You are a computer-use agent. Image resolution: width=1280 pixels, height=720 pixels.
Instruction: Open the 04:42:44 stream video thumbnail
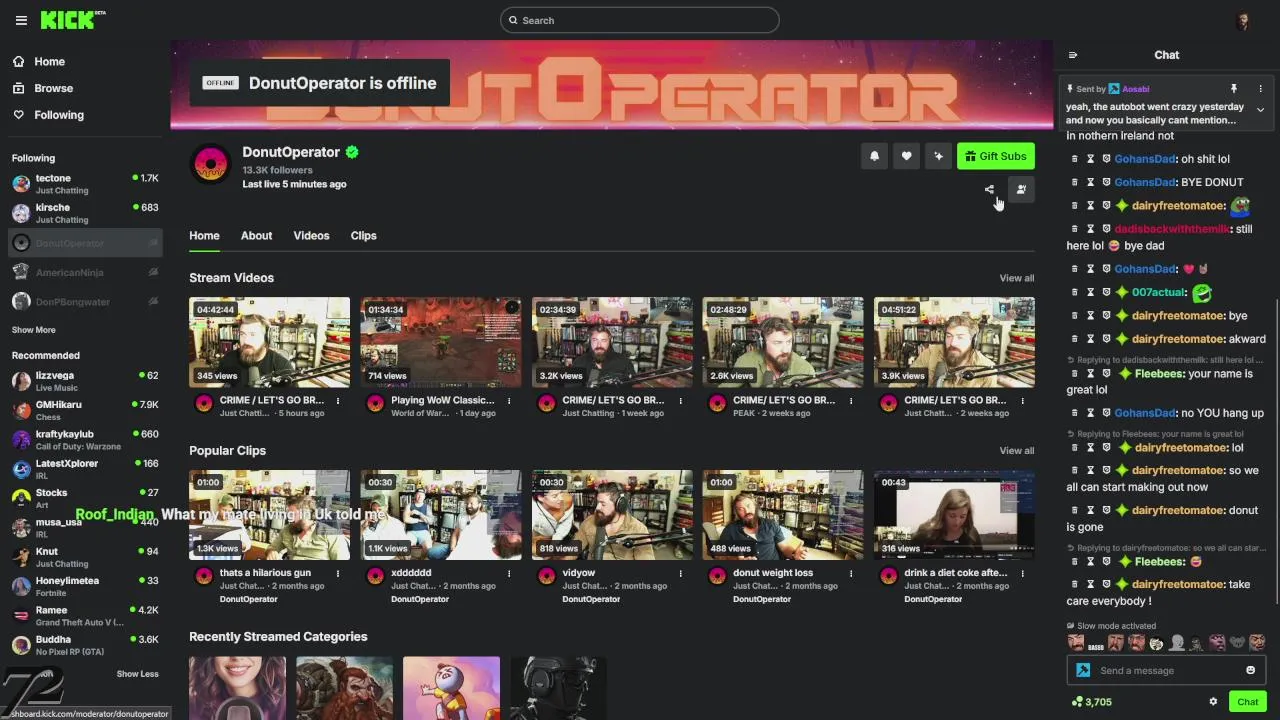click(269, 342)
